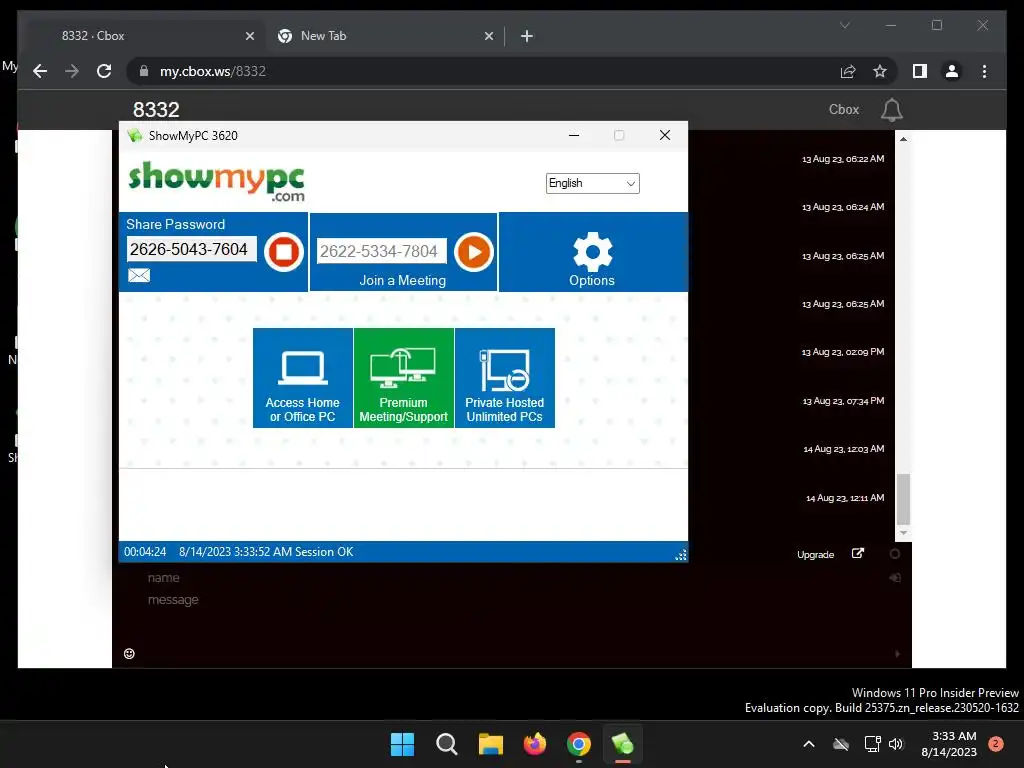
Task: Select the Share Password field
Action: tap(191, 249)
